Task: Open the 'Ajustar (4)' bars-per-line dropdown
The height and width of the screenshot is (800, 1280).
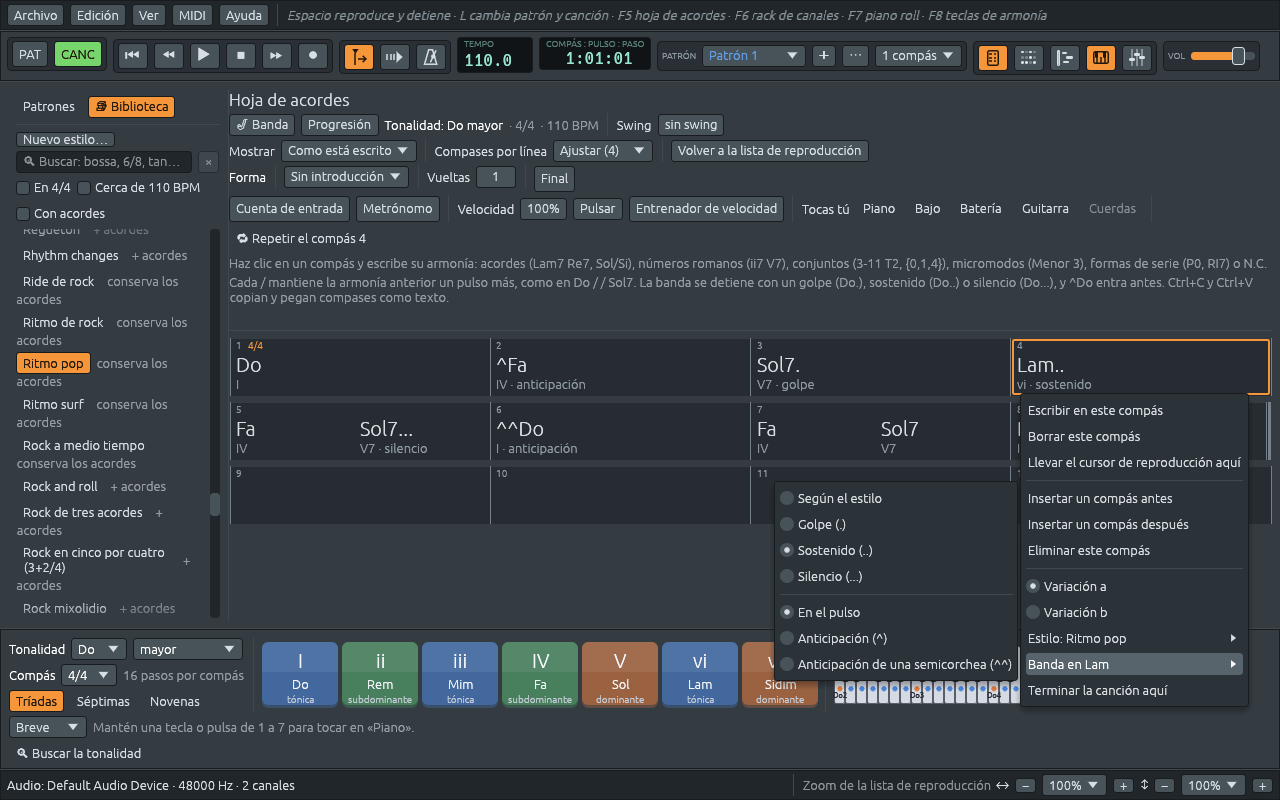Action: (x=603, y=151)
